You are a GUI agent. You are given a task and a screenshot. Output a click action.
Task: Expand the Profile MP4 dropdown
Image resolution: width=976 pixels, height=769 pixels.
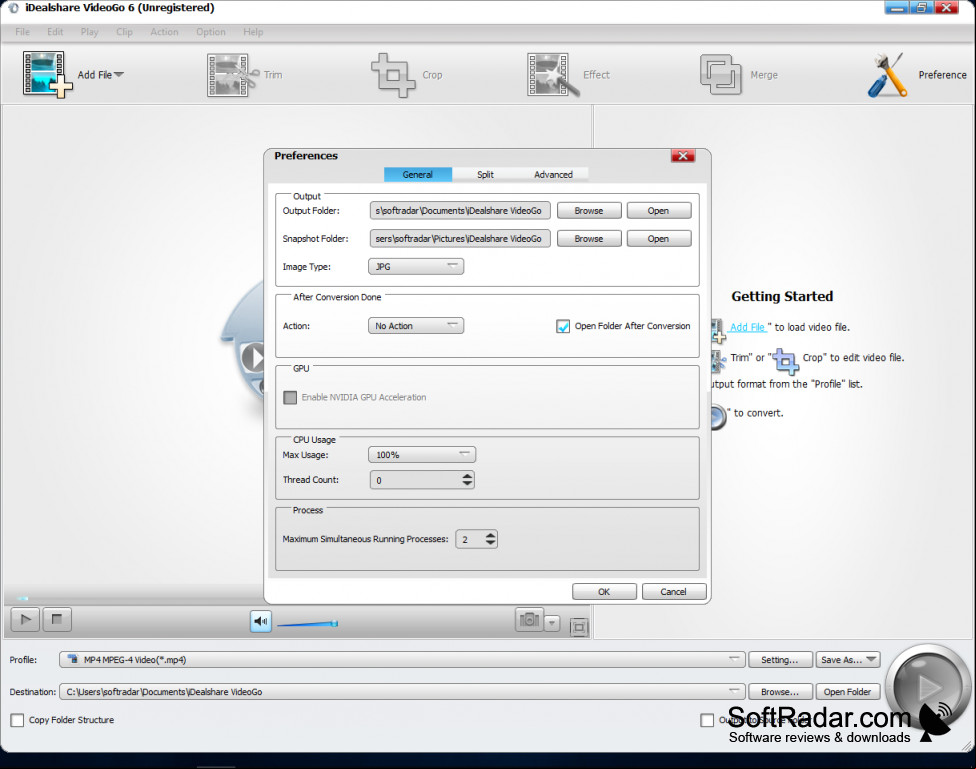(402, 659)
